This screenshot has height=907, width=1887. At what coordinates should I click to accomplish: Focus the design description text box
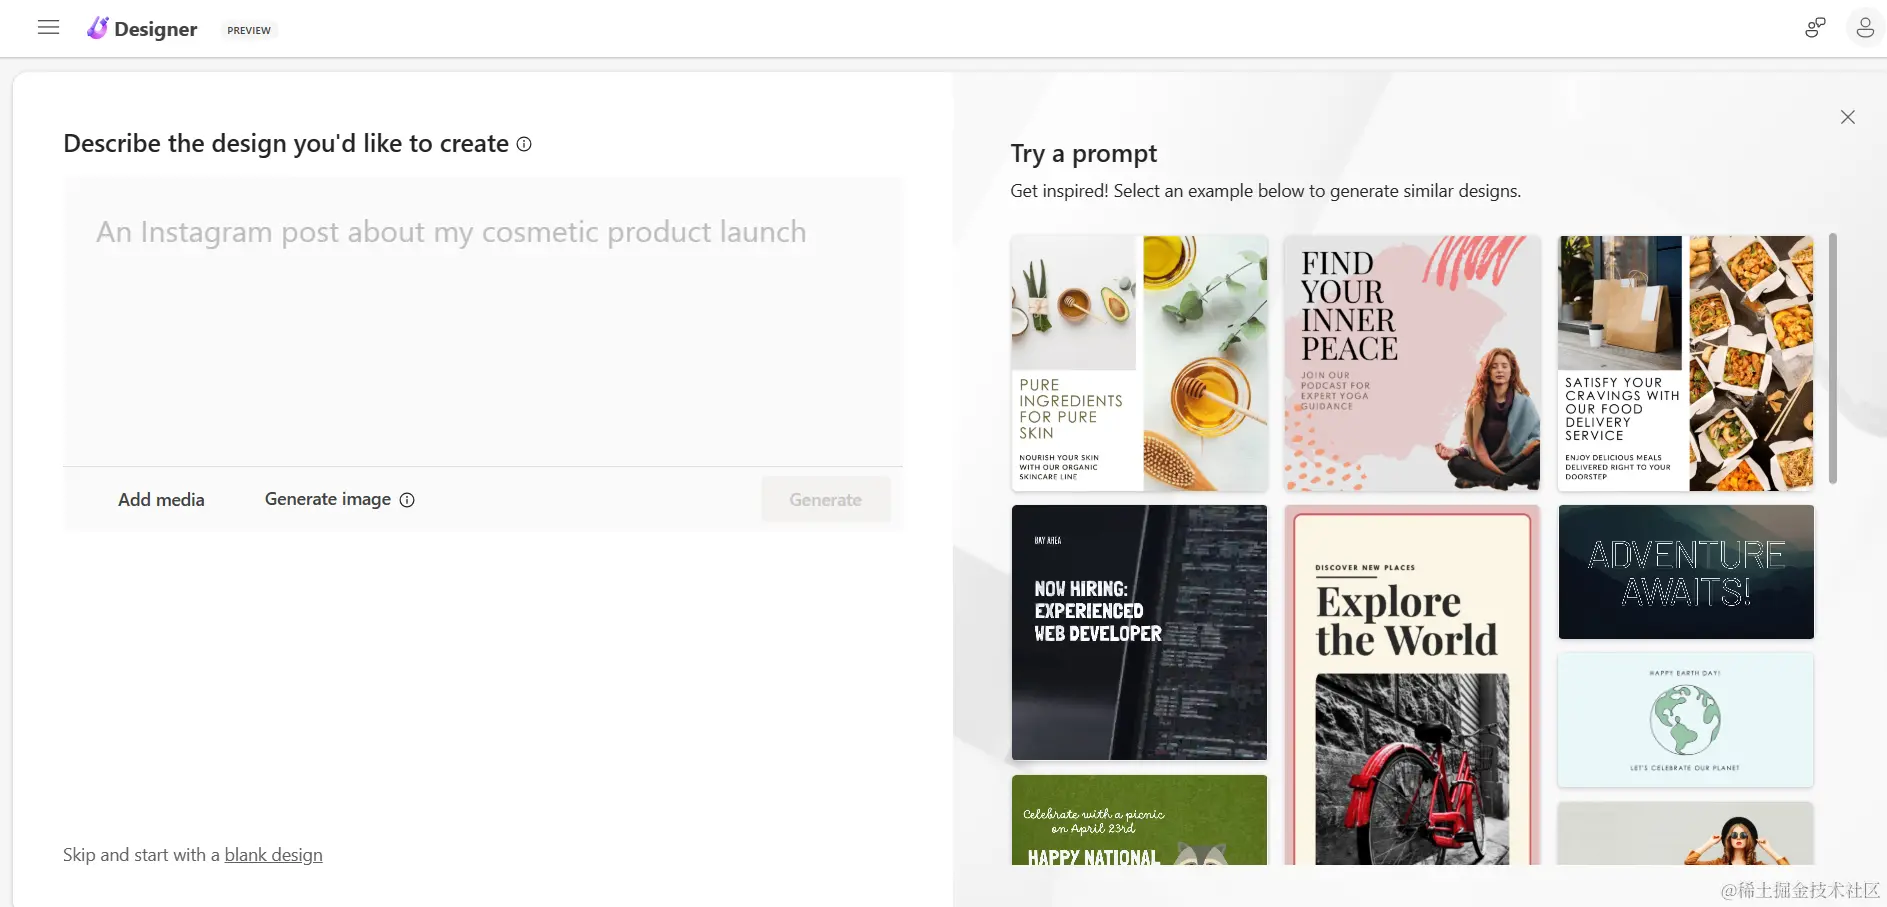pyautogui.click(x=483, y=321)
